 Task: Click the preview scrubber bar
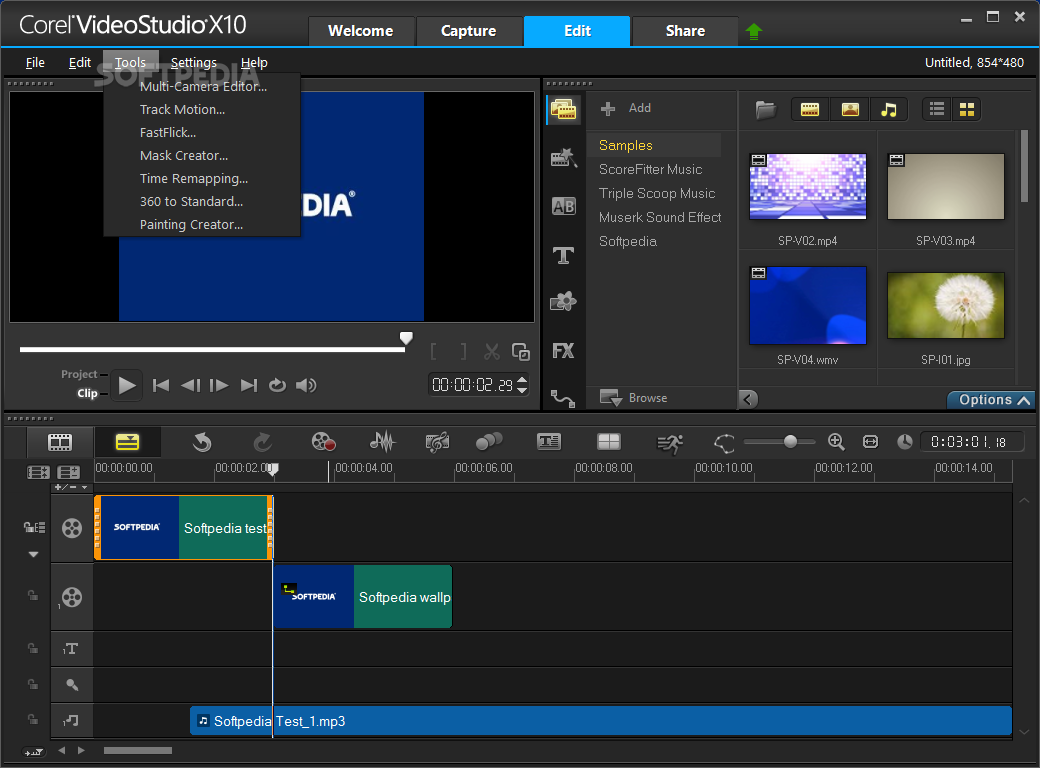(212, 349)
